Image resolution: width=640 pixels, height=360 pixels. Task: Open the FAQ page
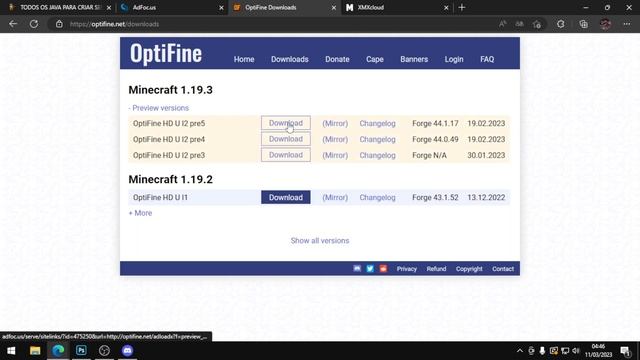pyautogui.click(x=487, y=59)
